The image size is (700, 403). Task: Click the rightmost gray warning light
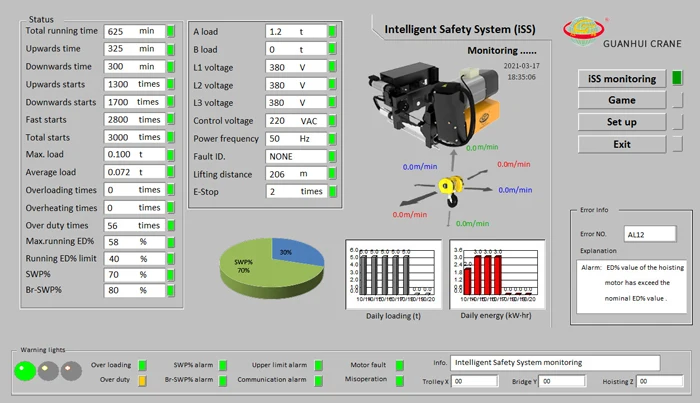71,371
